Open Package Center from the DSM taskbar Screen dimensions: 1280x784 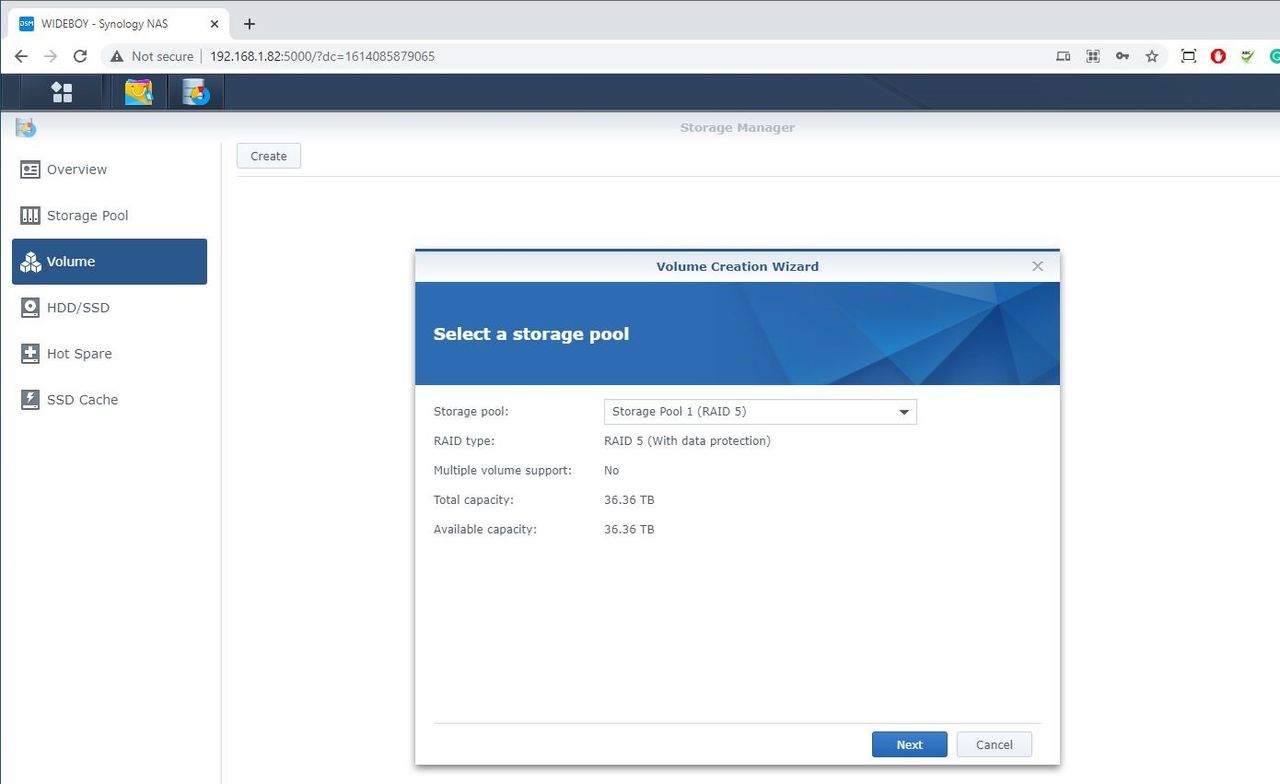[138, 92]
